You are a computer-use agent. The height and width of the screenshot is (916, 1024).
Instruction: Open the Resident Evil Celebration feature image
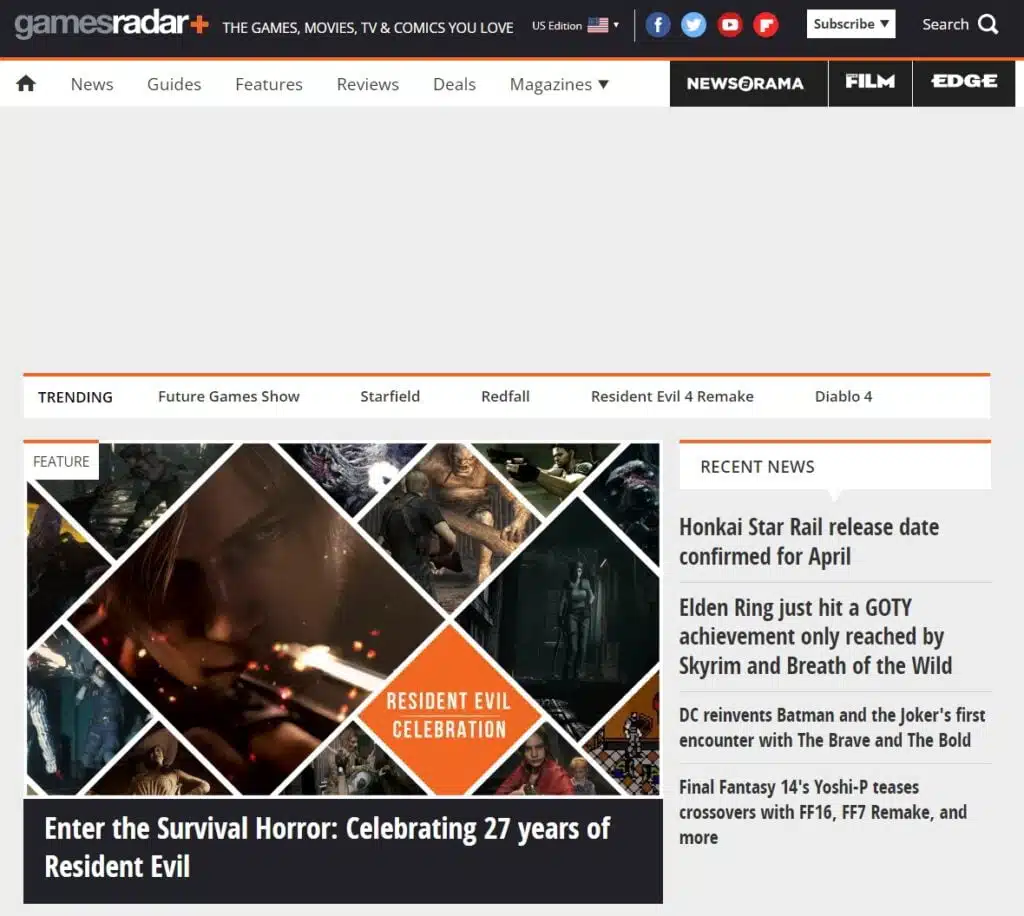pyautogui.click(x=344, y=619)
